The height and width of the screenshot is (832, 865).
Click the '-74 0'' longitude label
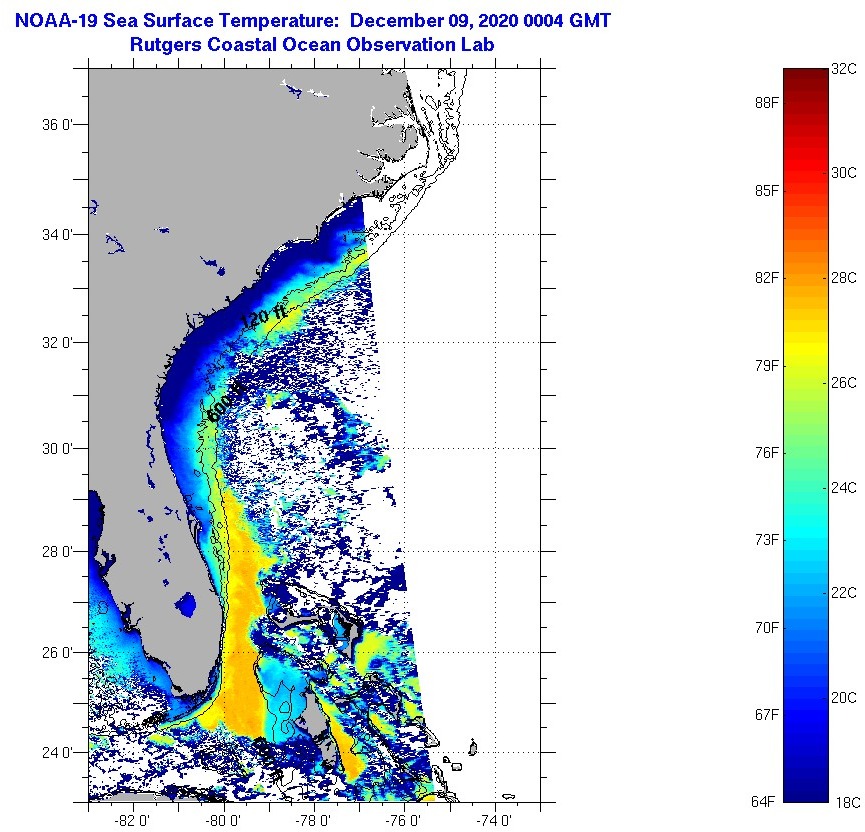495,821
